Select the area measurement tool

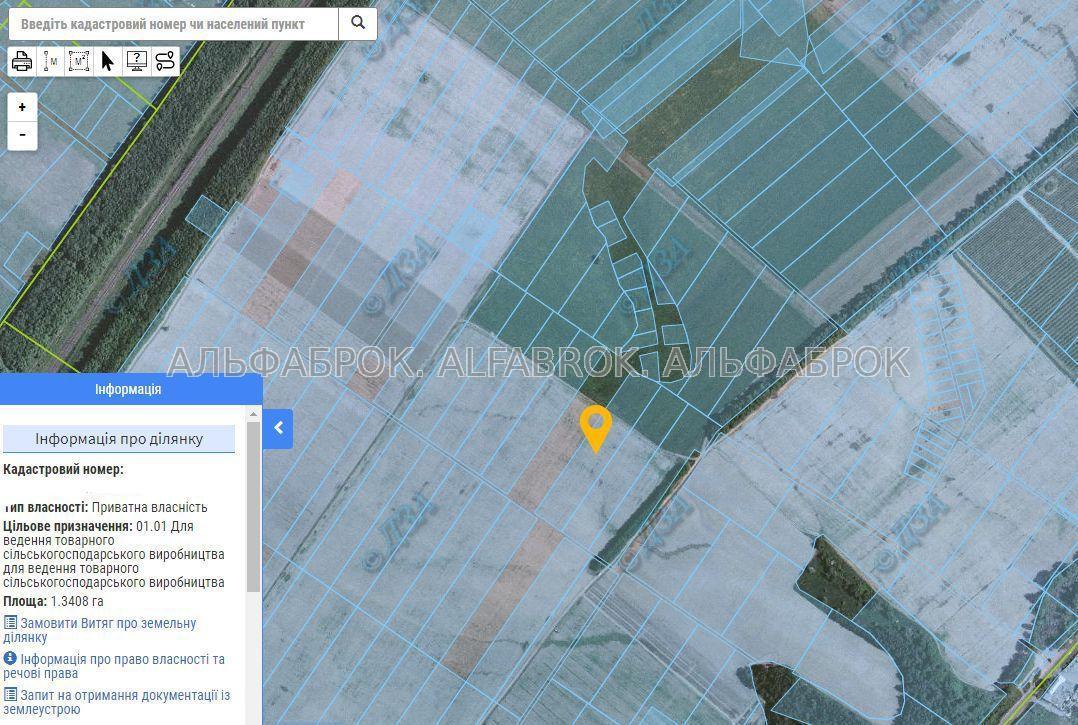pyautogui.click(x=79, y=61)
